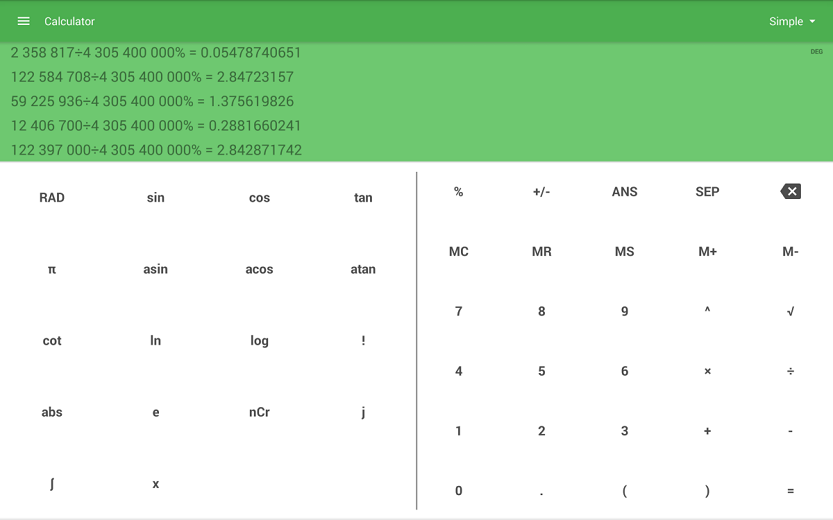The height and width of the screenshot is (520, 833).
Task: Tap the square root symbol key
Action: coord(790,311)
